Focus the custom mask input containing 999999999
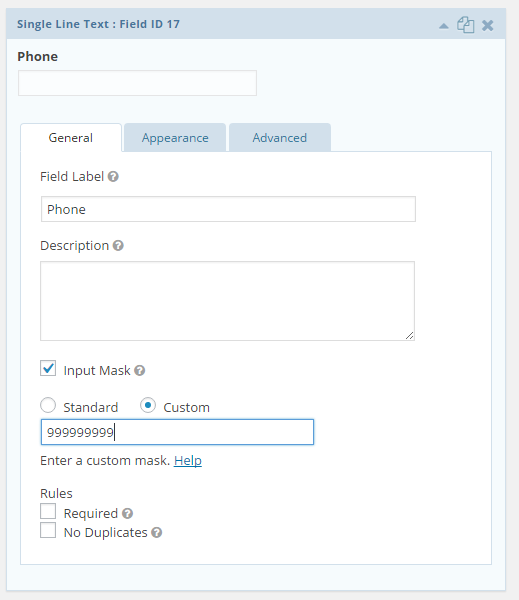This screenshot has height=600, width=519. point(177,432)
